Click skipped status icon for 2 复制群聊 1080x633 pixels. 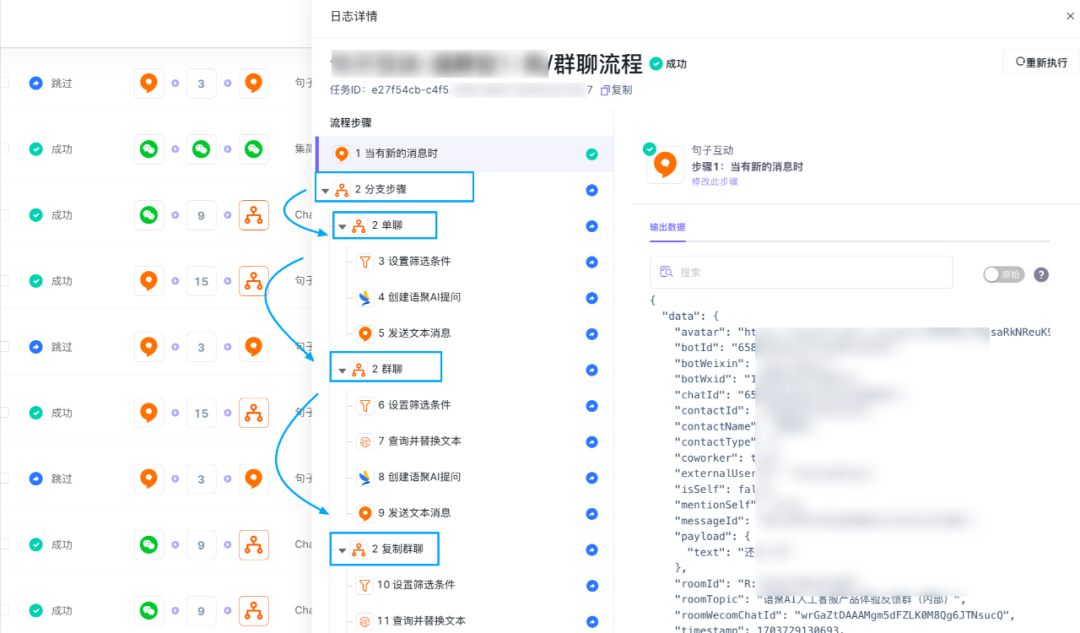(x=592, y=550)
